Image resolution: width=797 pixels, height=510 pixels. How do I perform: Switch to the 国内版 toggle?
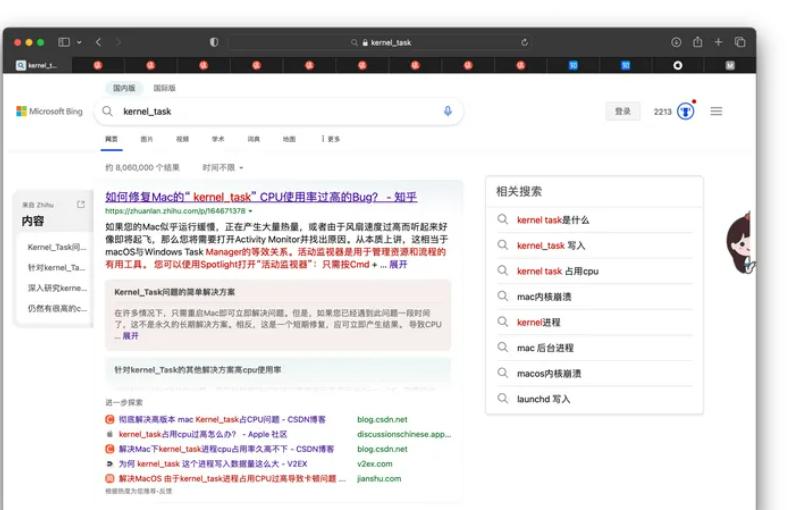point(124,88)
